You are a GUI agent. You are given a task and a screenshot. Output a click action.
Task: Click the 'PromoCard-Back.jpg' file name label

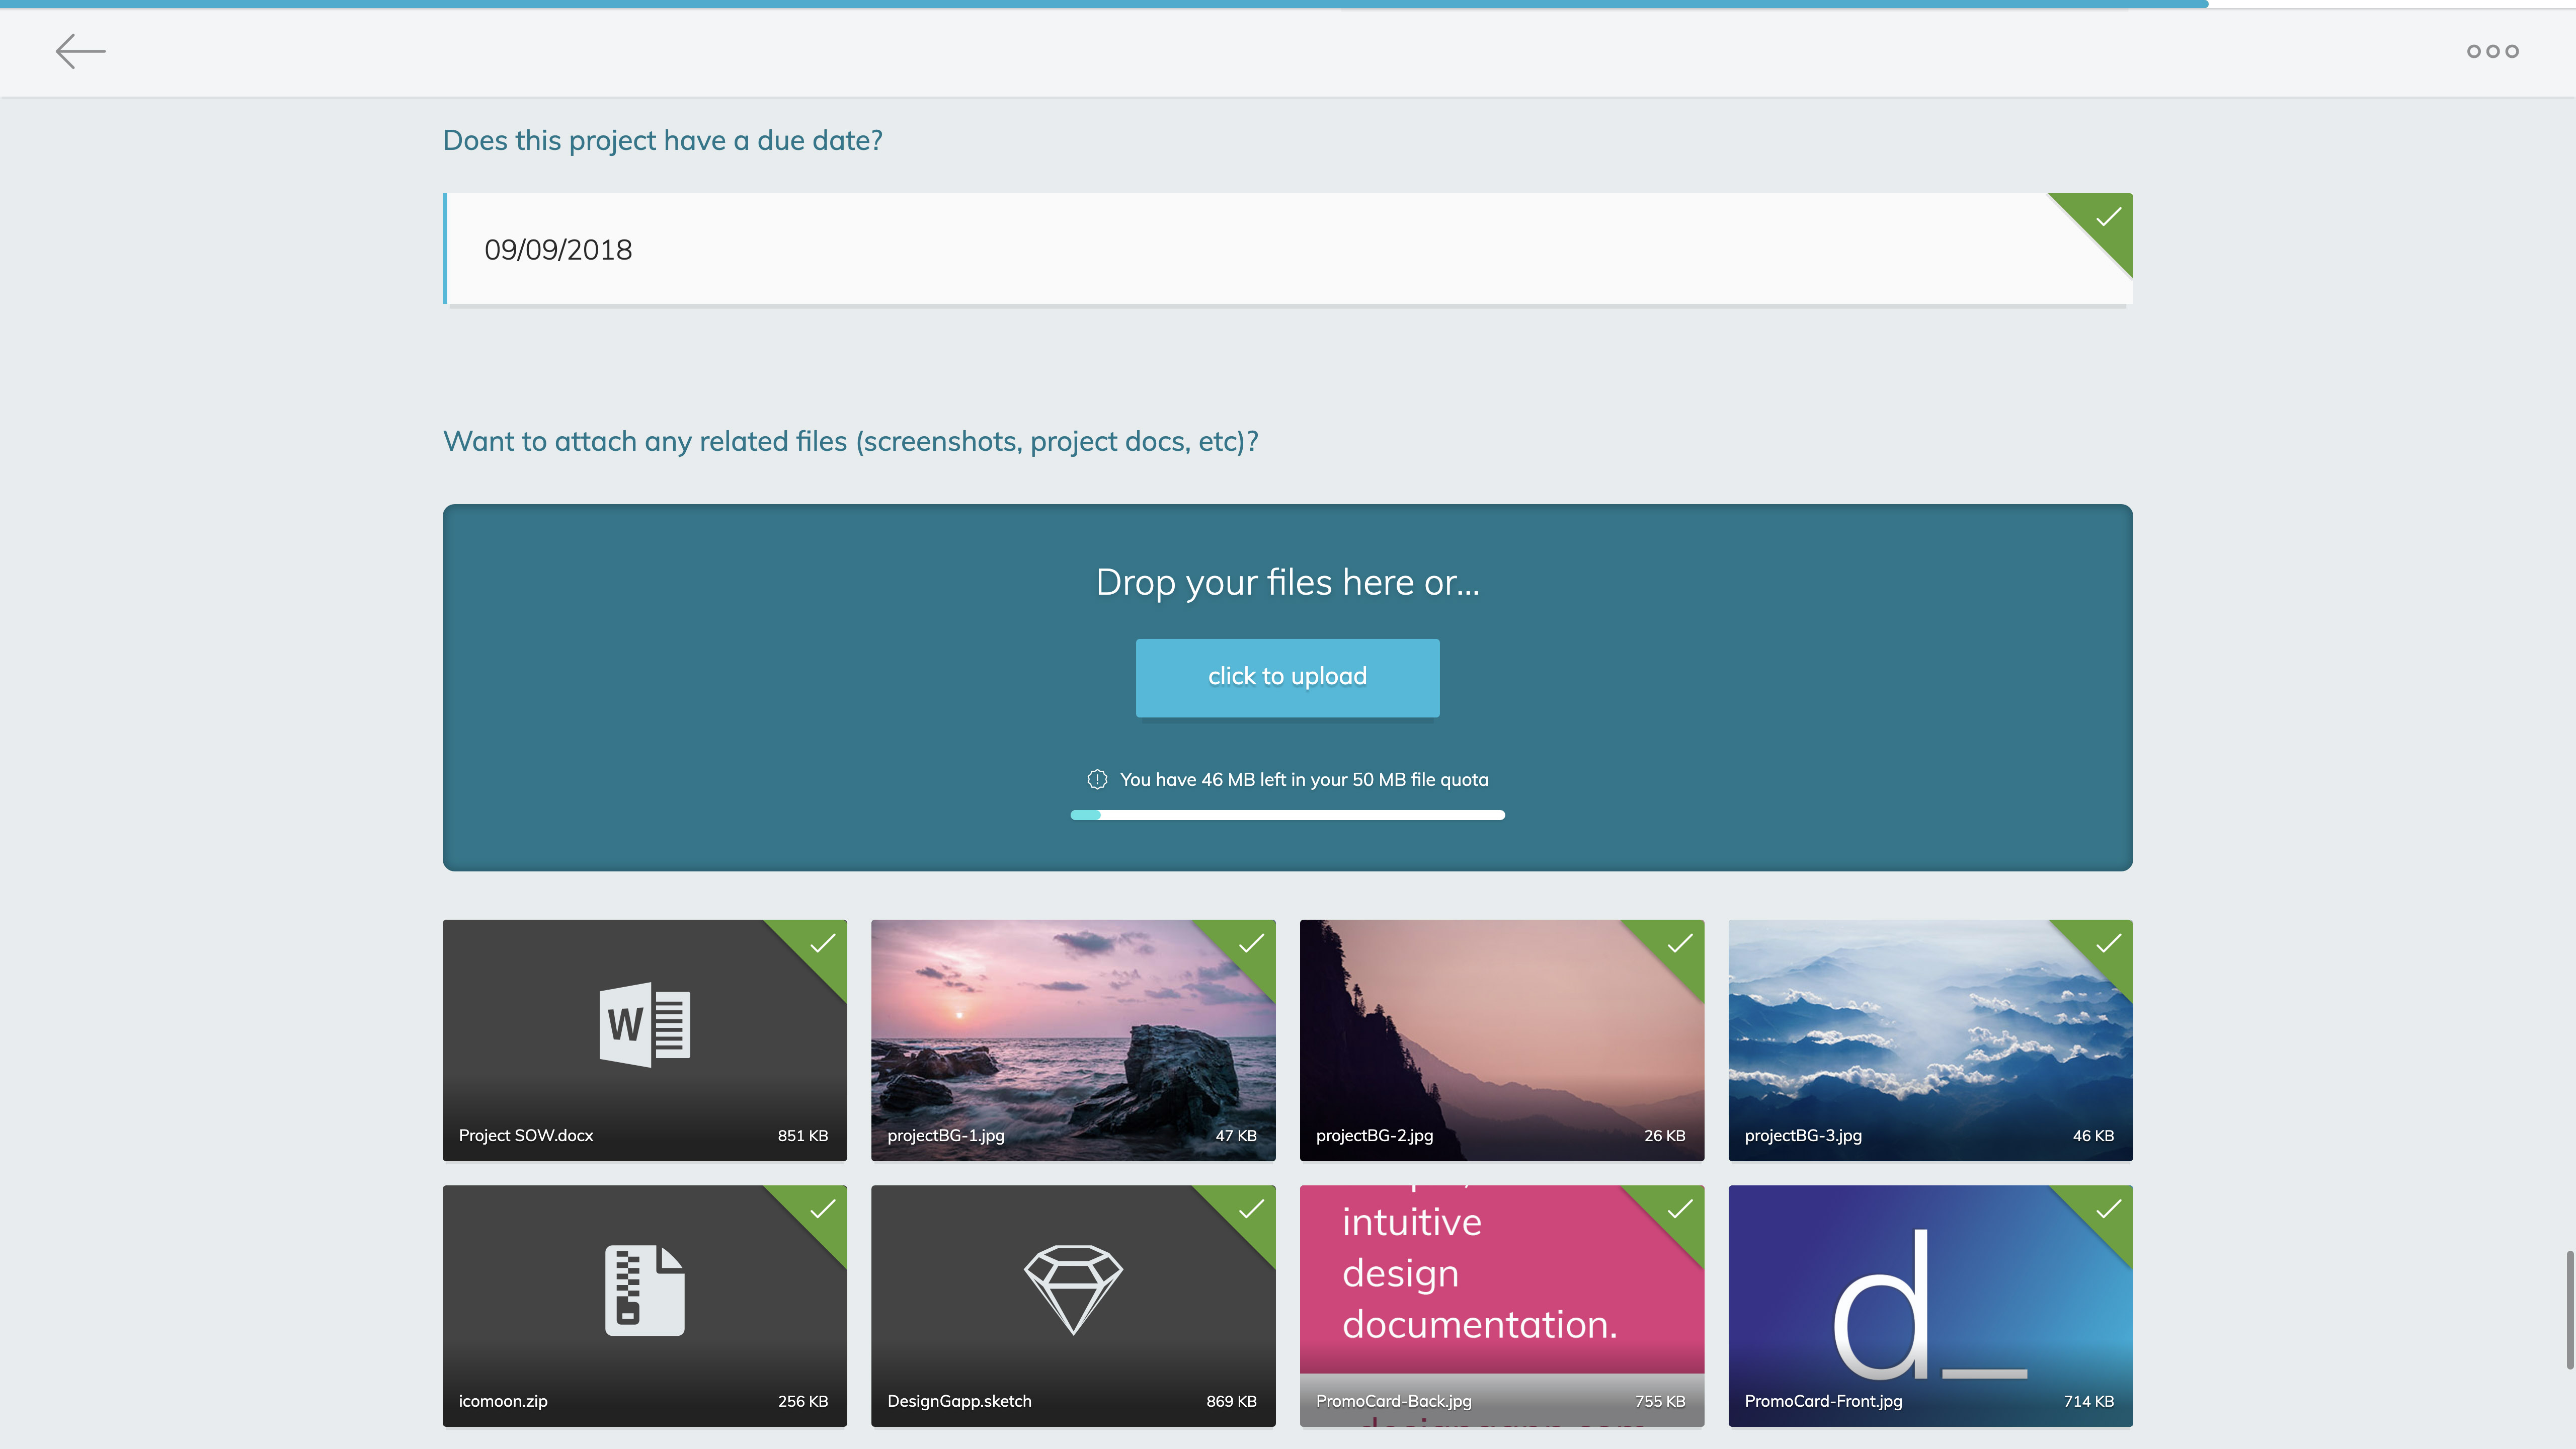[x=1394, y=1402]
